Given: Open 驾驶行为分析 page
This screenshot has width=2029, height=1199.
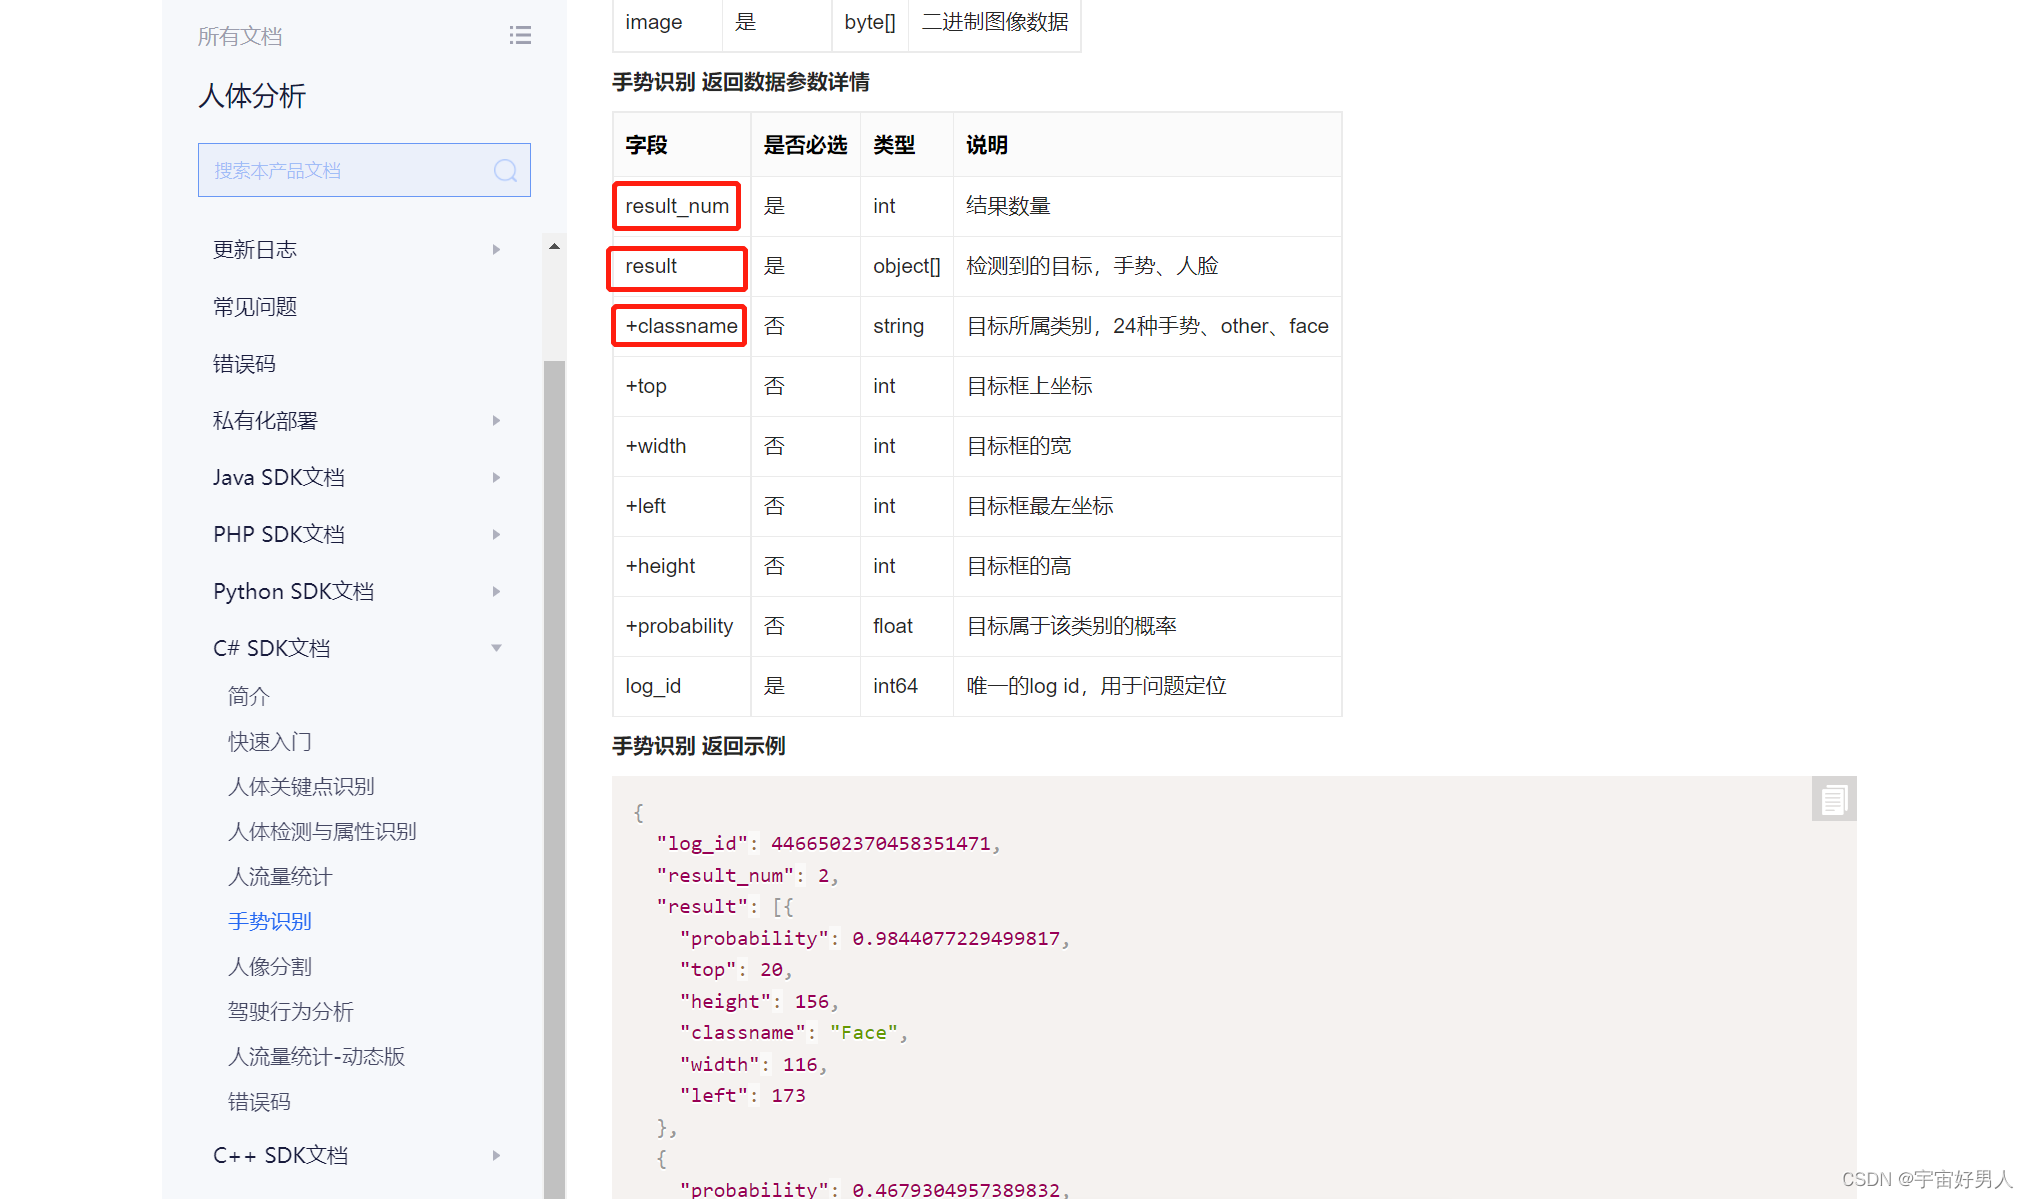Looking at the screenshot, I should pyautogui.click(x=291, y=1011).
